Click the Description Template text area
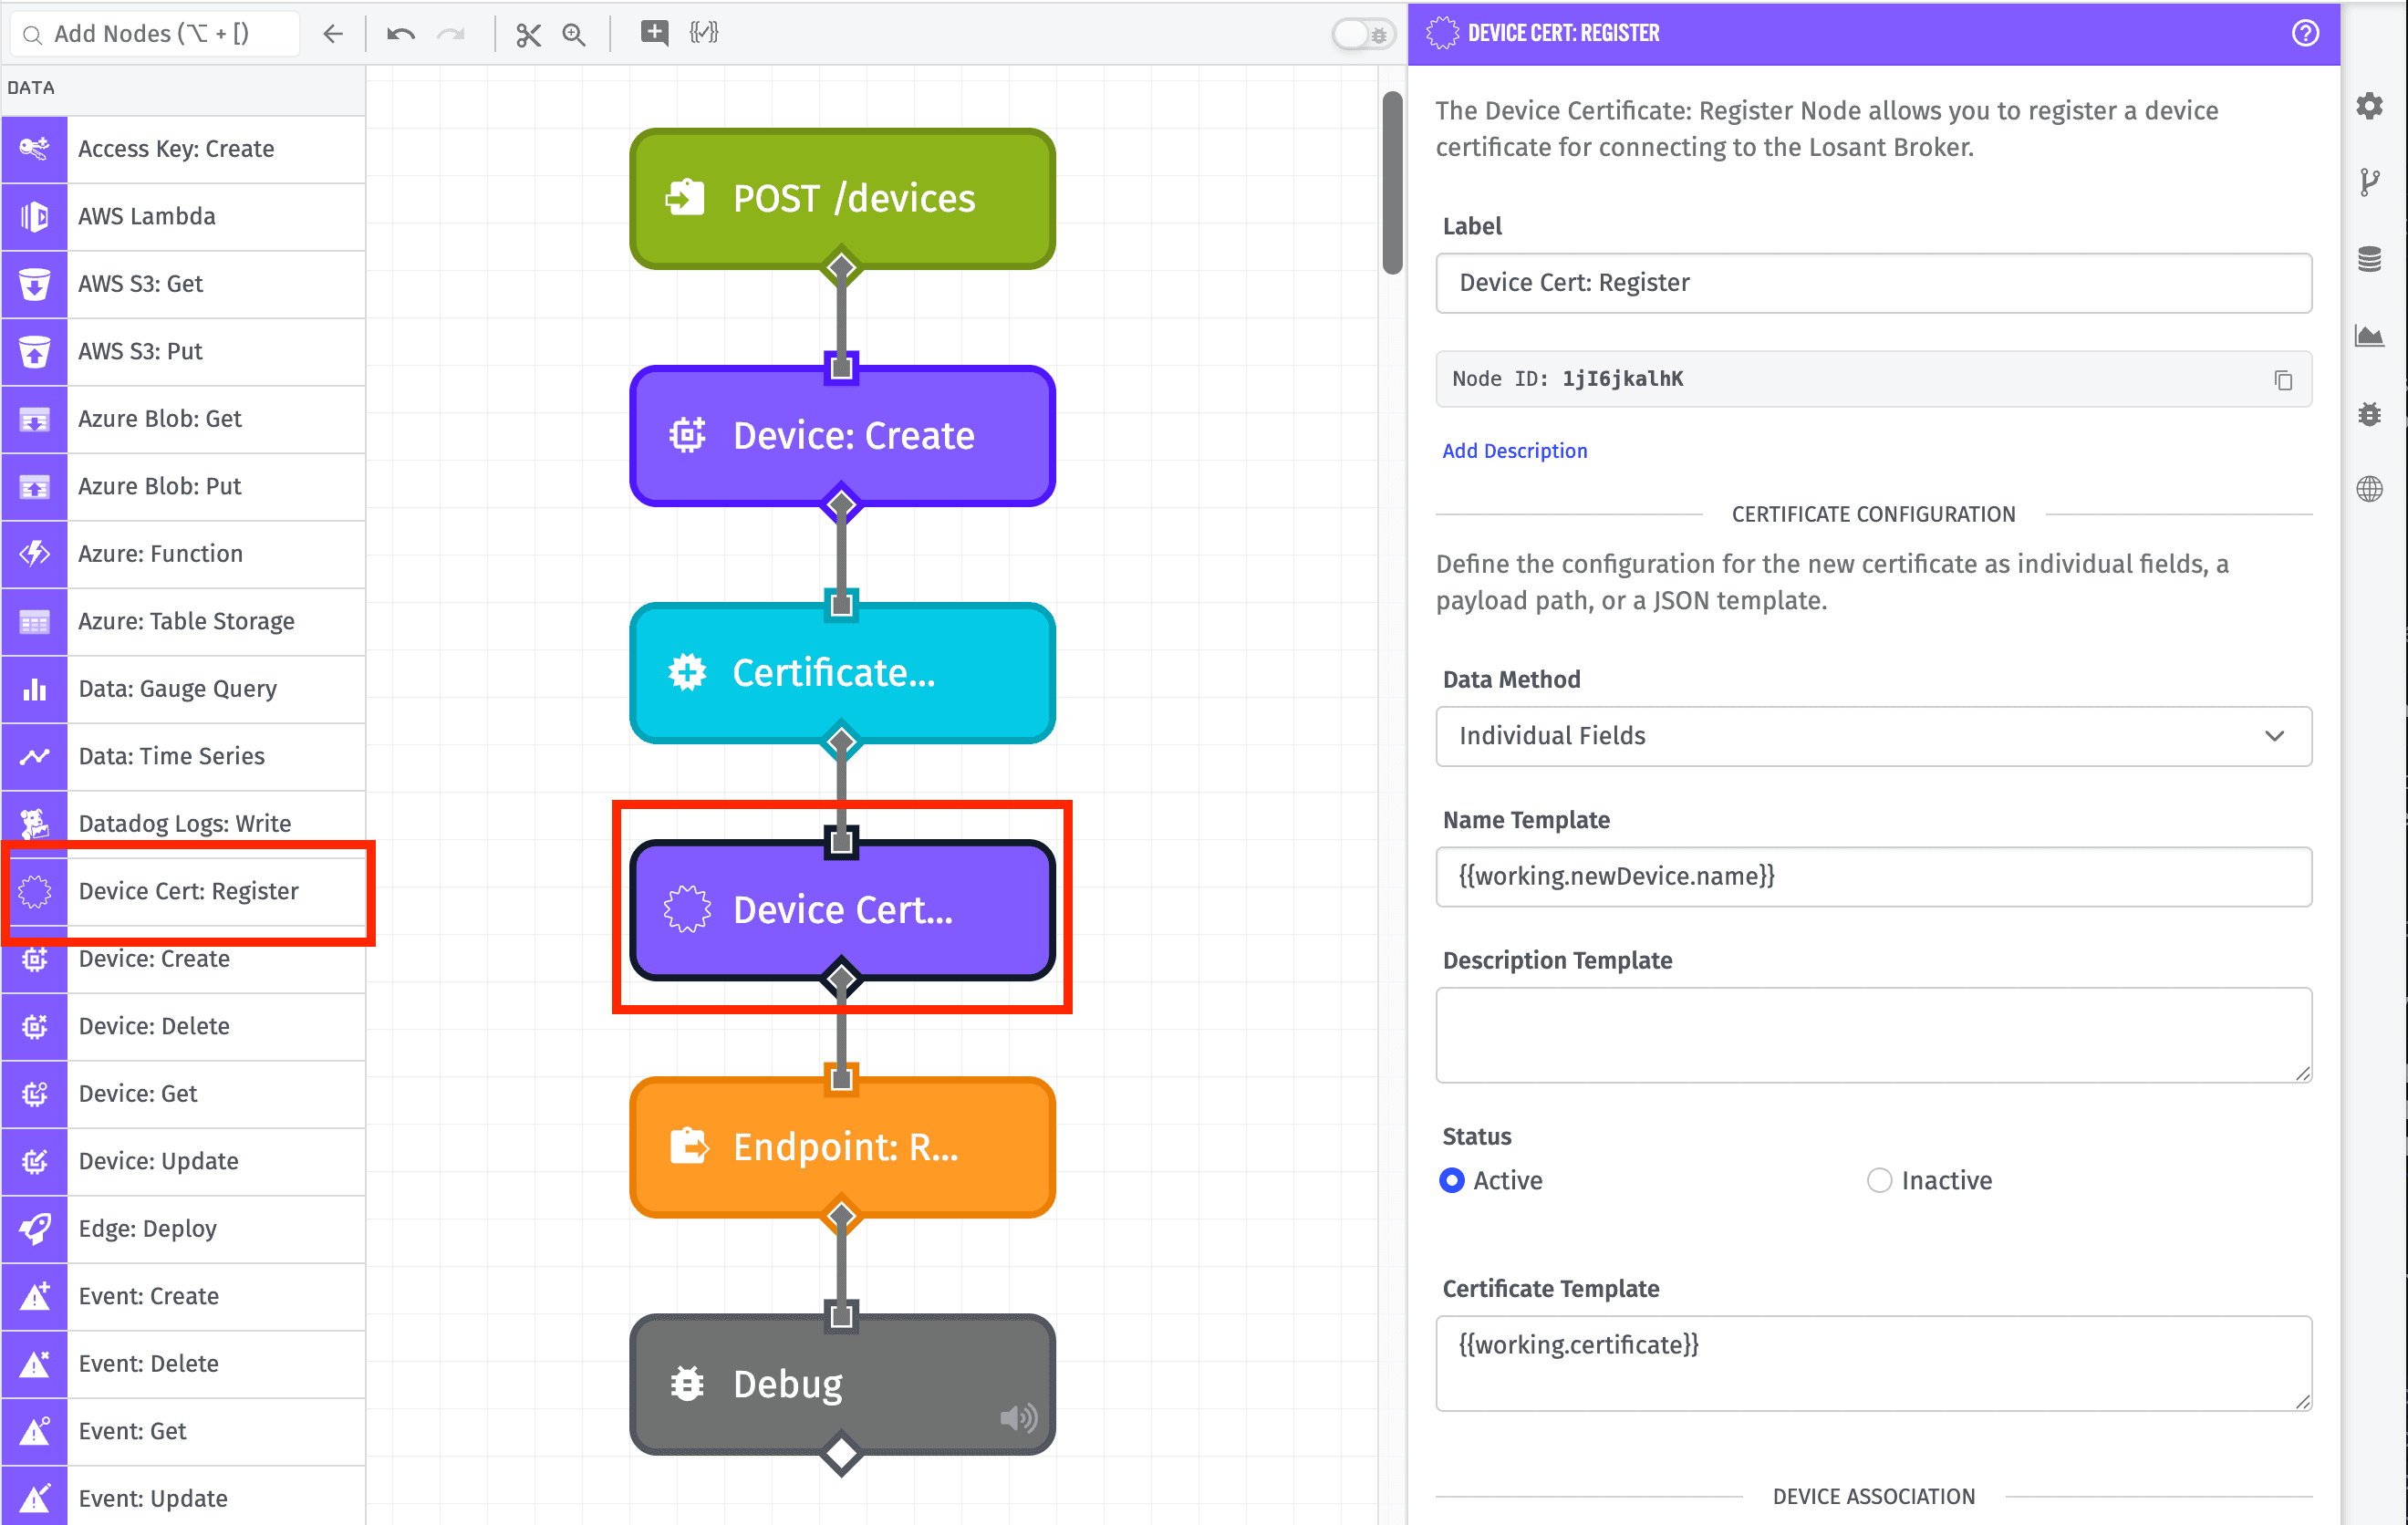2408x1525 pixels. [1873, 1035]
